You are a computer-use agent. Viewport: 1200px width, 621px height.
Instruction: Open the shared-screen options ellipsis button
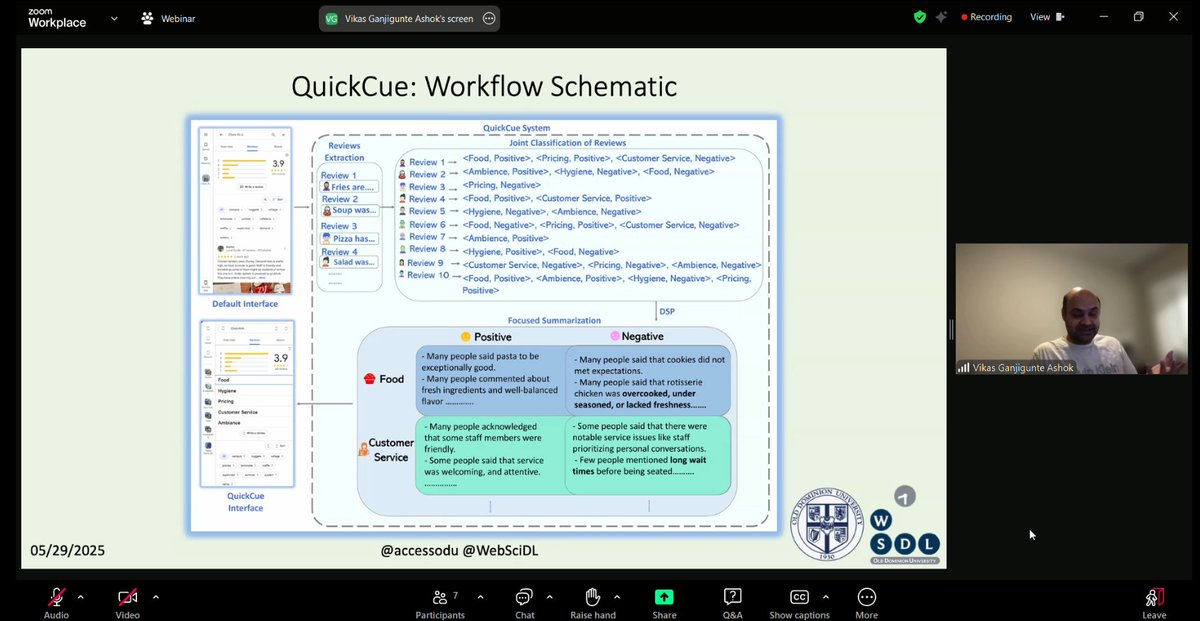click(488, 18)
